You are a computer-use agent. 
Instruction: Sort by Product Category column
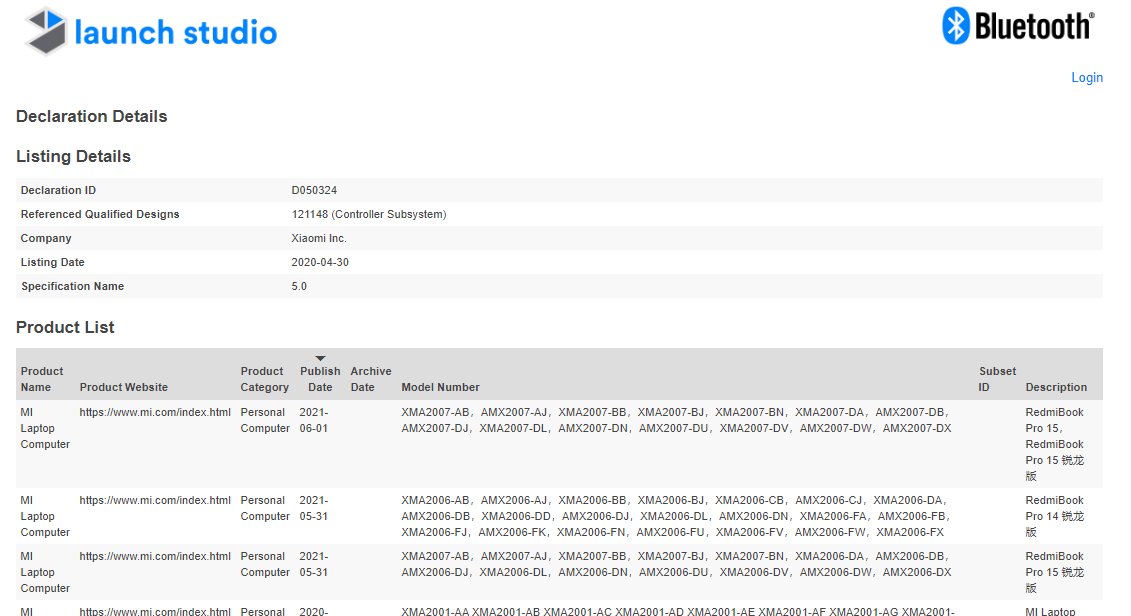[x=264, y=379]
